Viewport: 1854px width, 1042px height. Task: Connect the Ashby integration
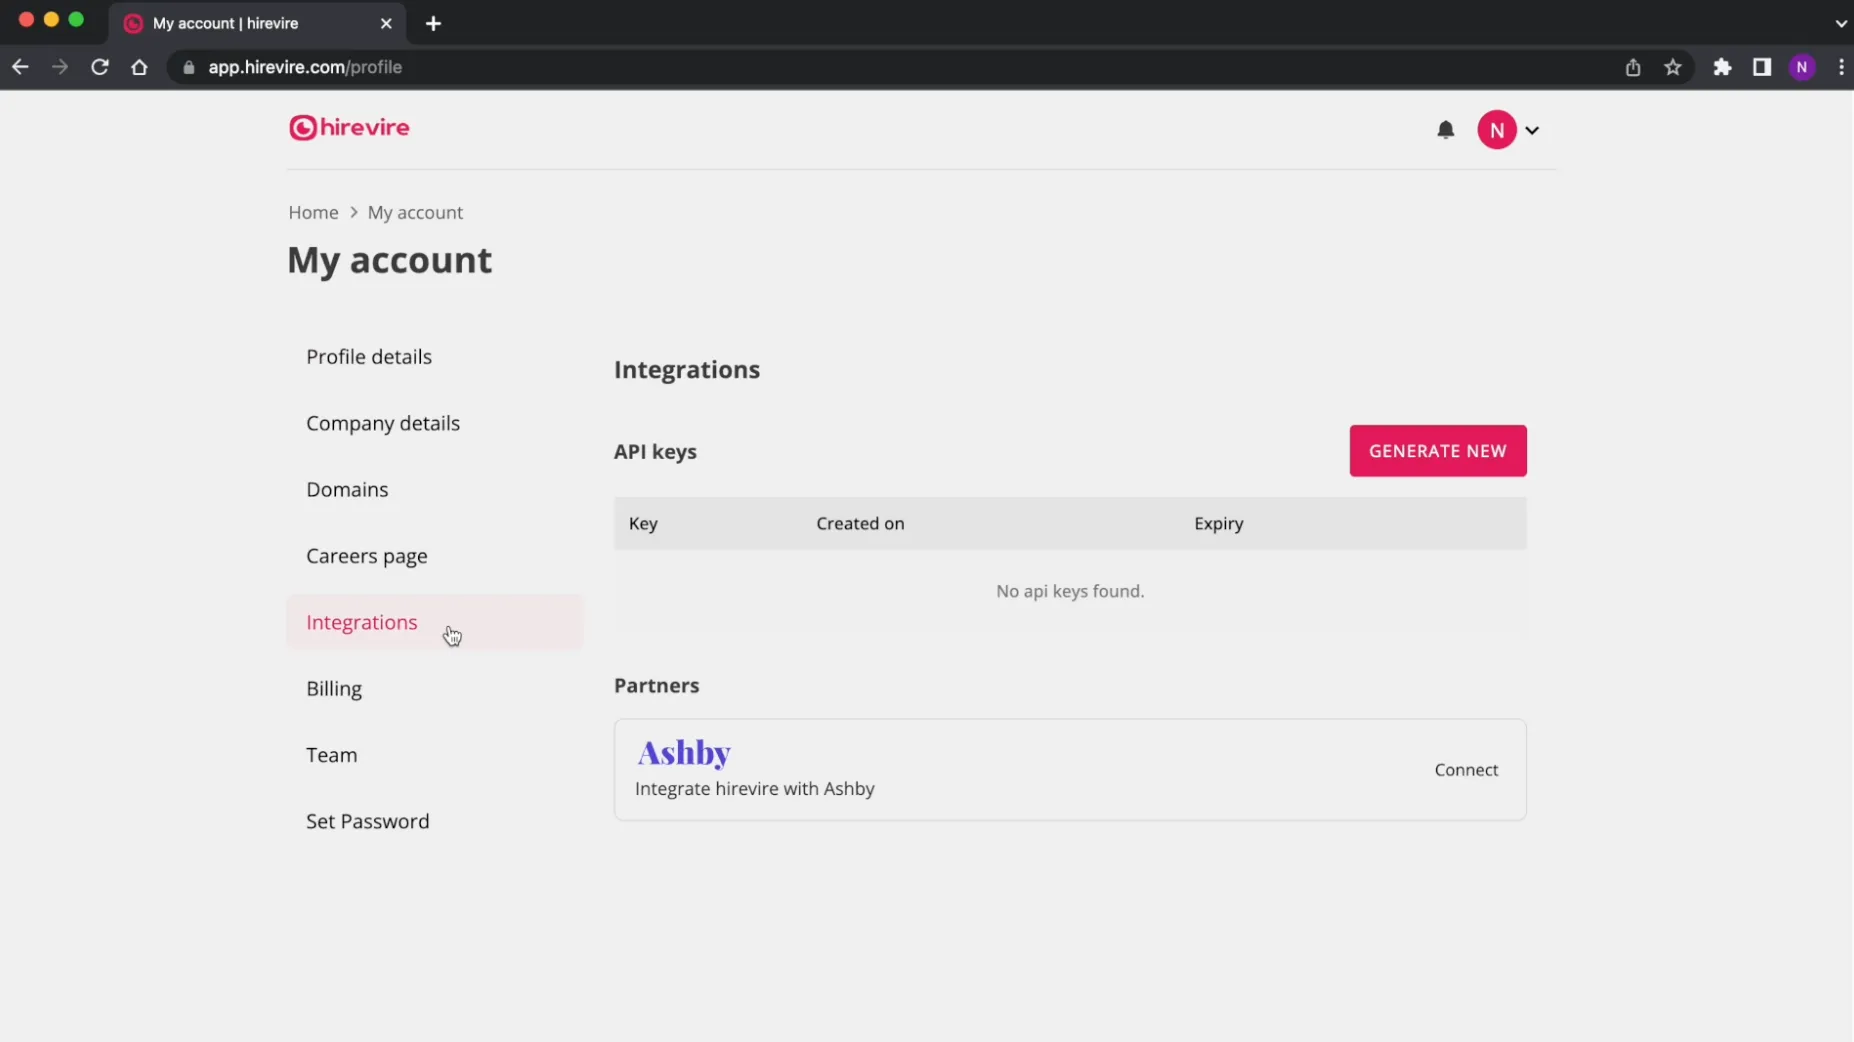(1466, 770)
